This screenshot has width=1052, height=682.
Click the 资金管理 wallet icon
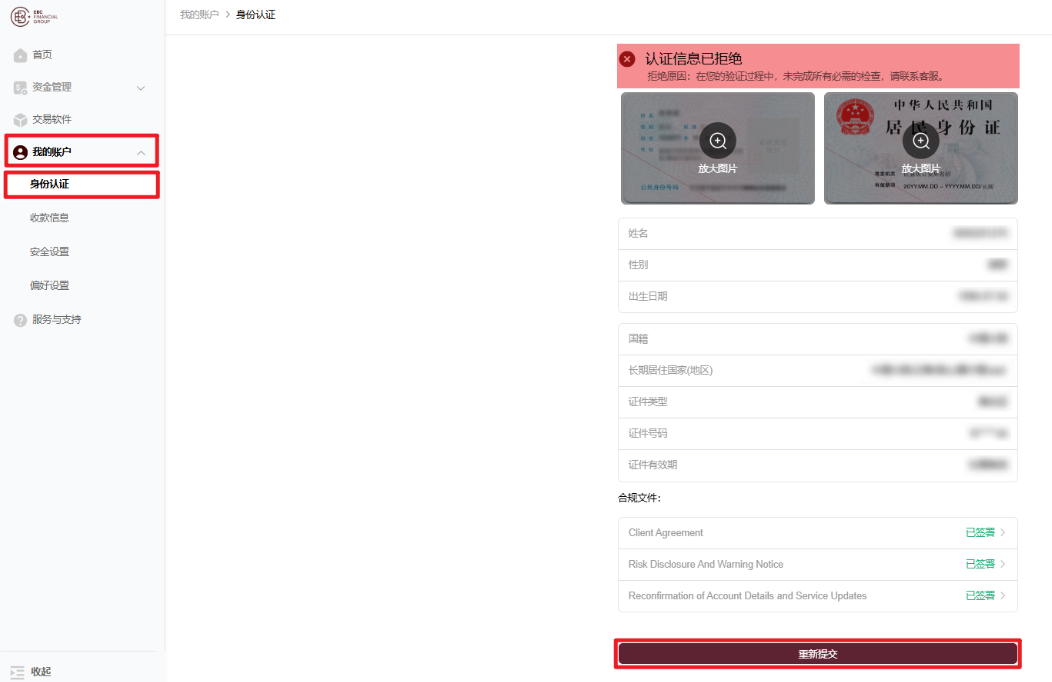20,87
